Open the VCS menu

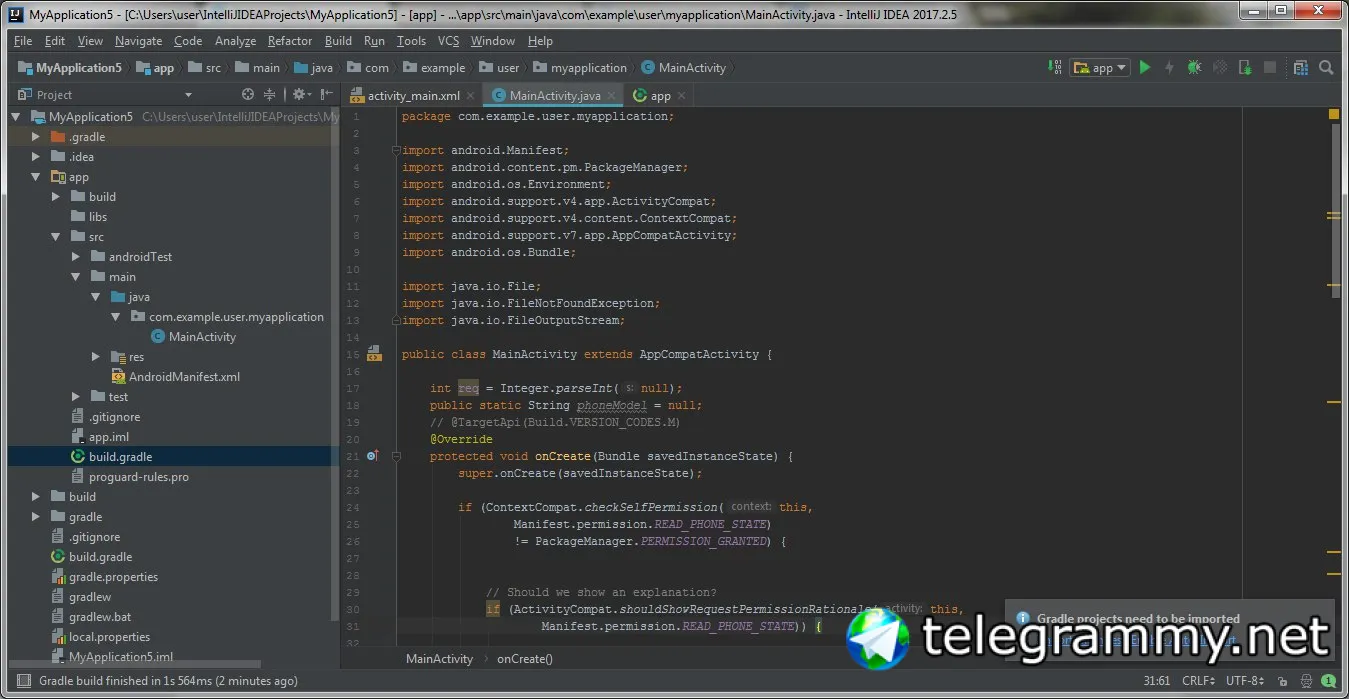pyautogui.click(x=448, y=41)
